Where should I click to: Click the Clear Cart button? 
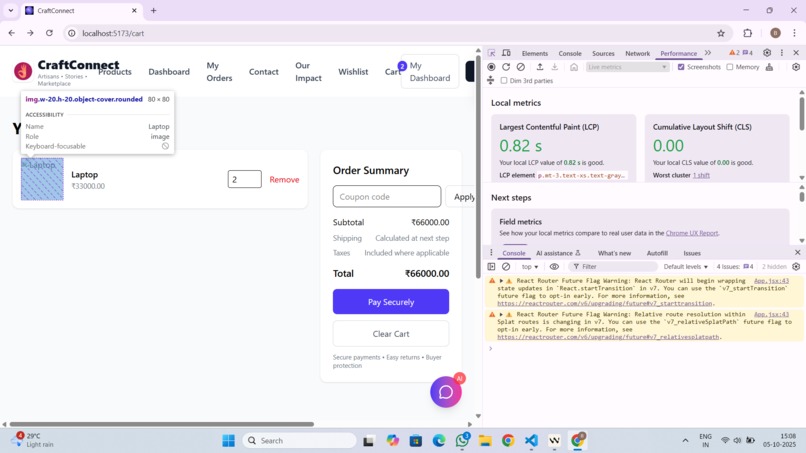click(x=391, y=334)
